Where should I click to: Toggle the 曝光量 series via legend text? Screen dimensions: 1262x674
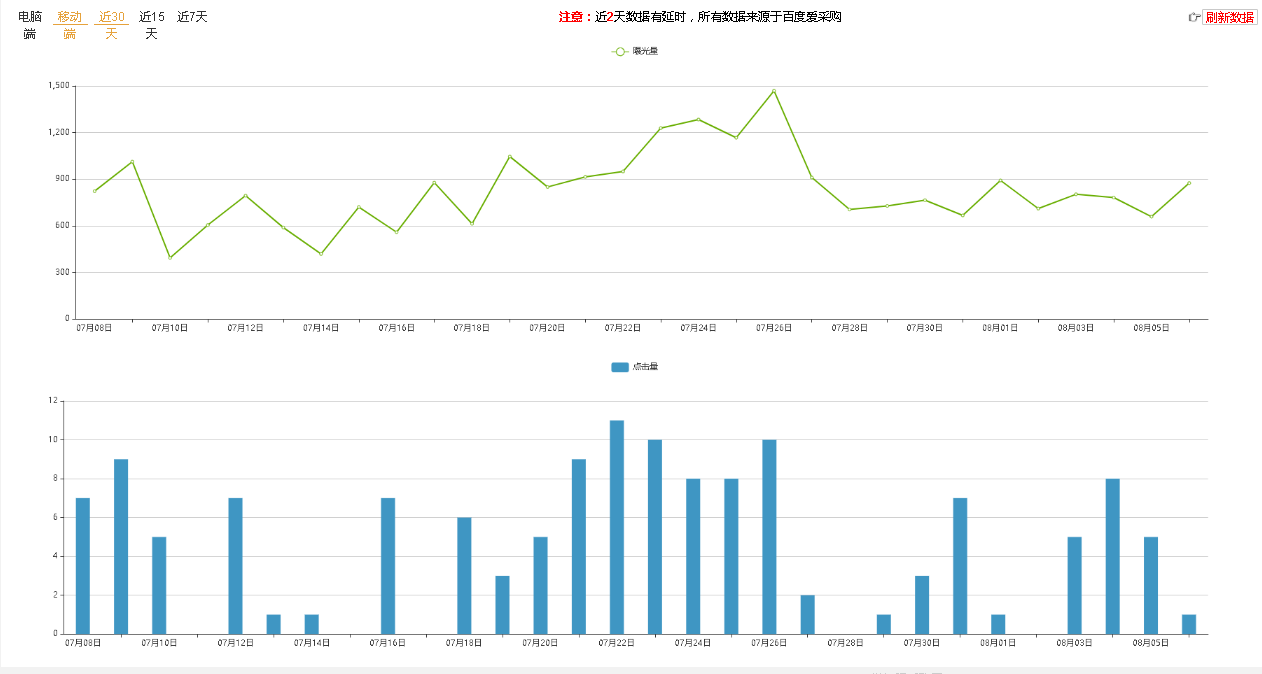pyautogui.click(x=645, y=51)
